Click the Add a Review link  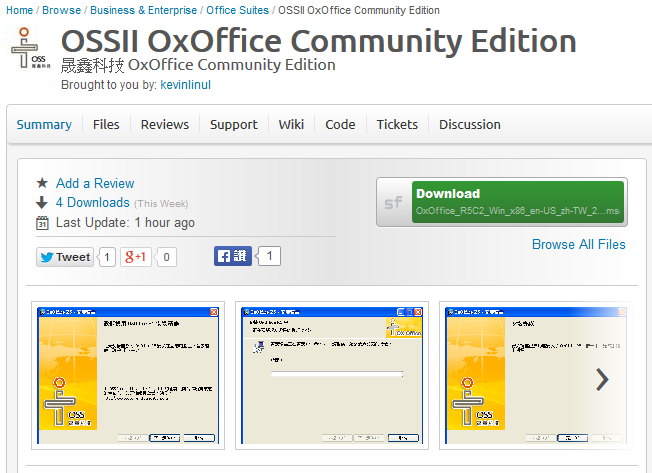click(95, 183)
